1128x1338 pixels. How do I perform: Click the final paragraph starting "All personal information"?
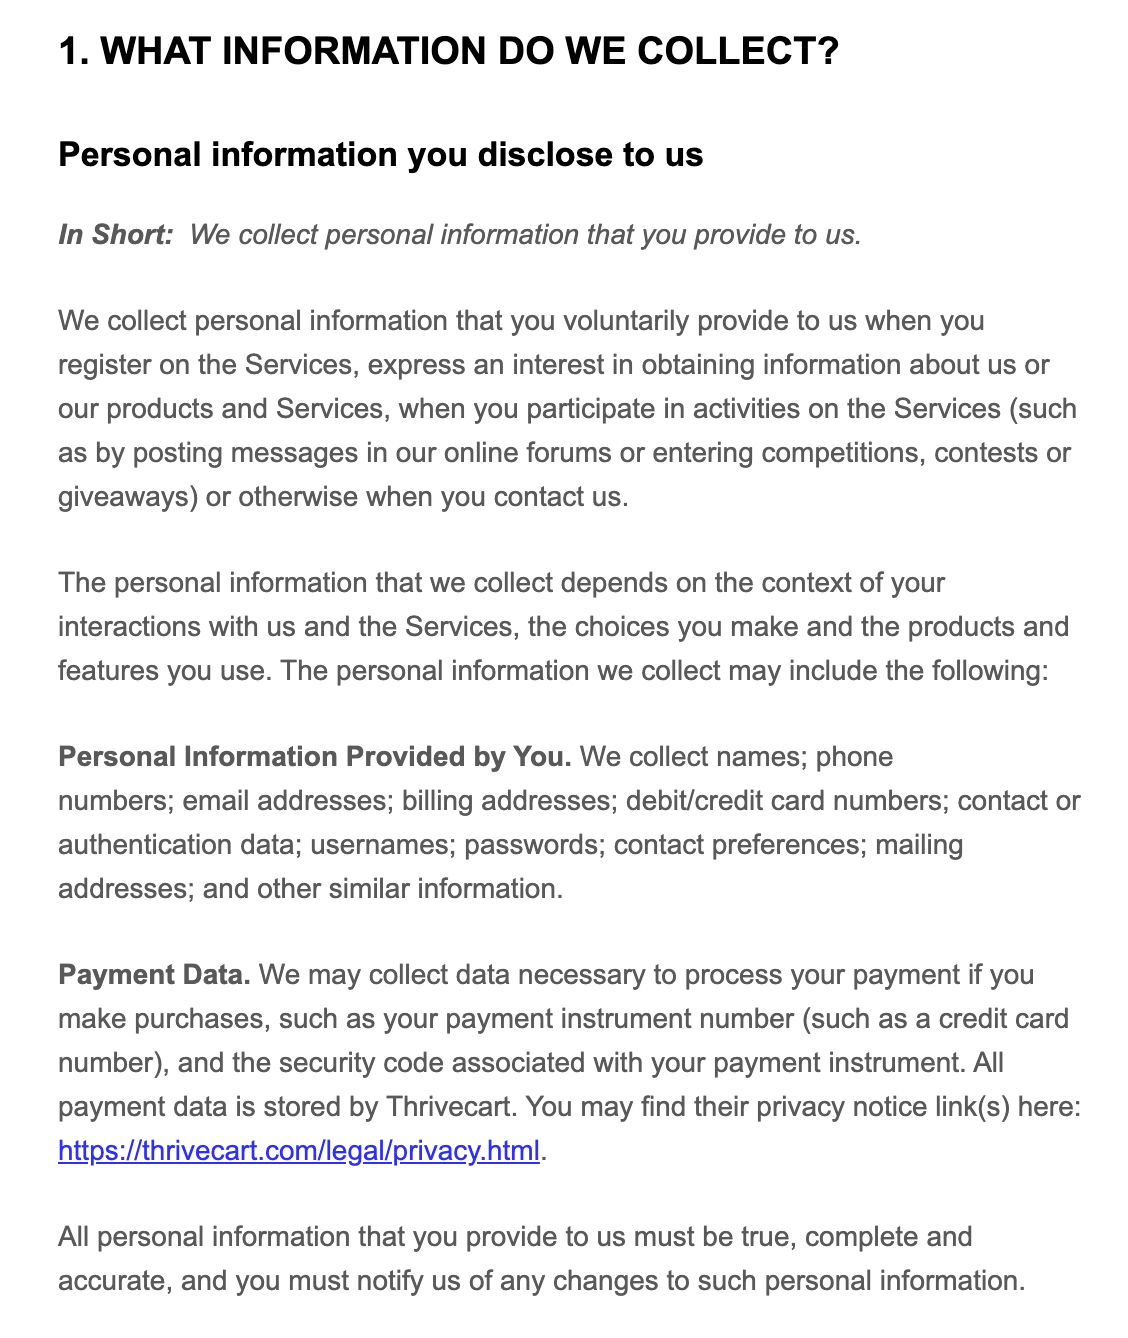[541, 1259]
